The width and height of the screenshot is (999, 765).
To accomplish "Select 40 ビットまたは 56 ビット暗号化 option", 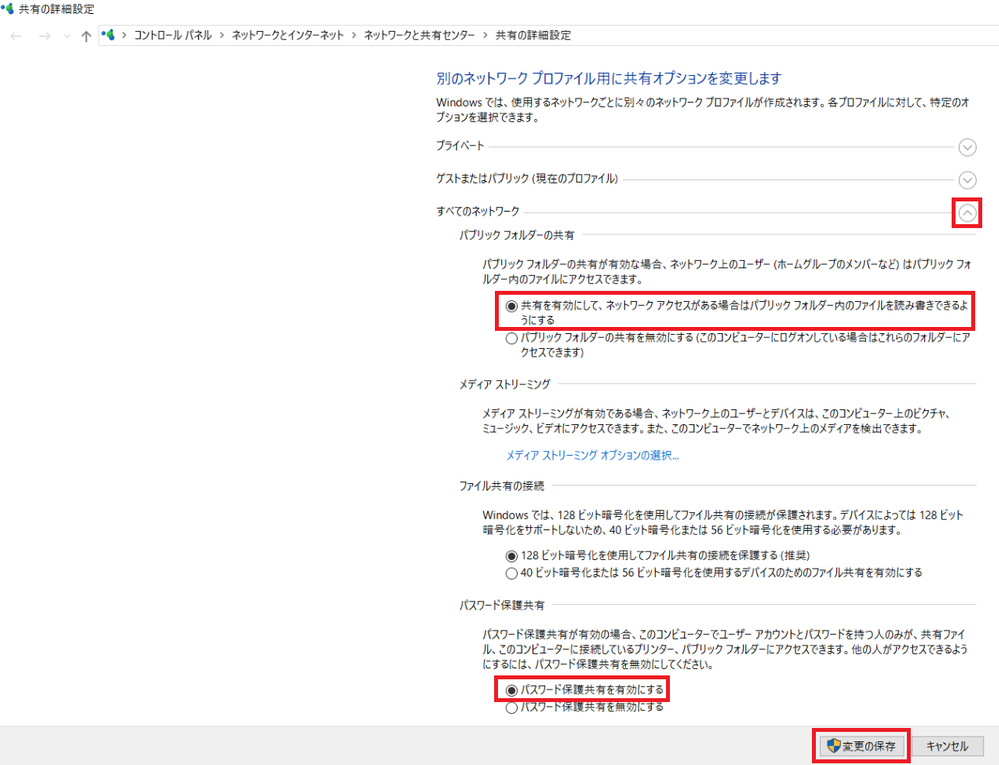I will click(x=511, y=573).
